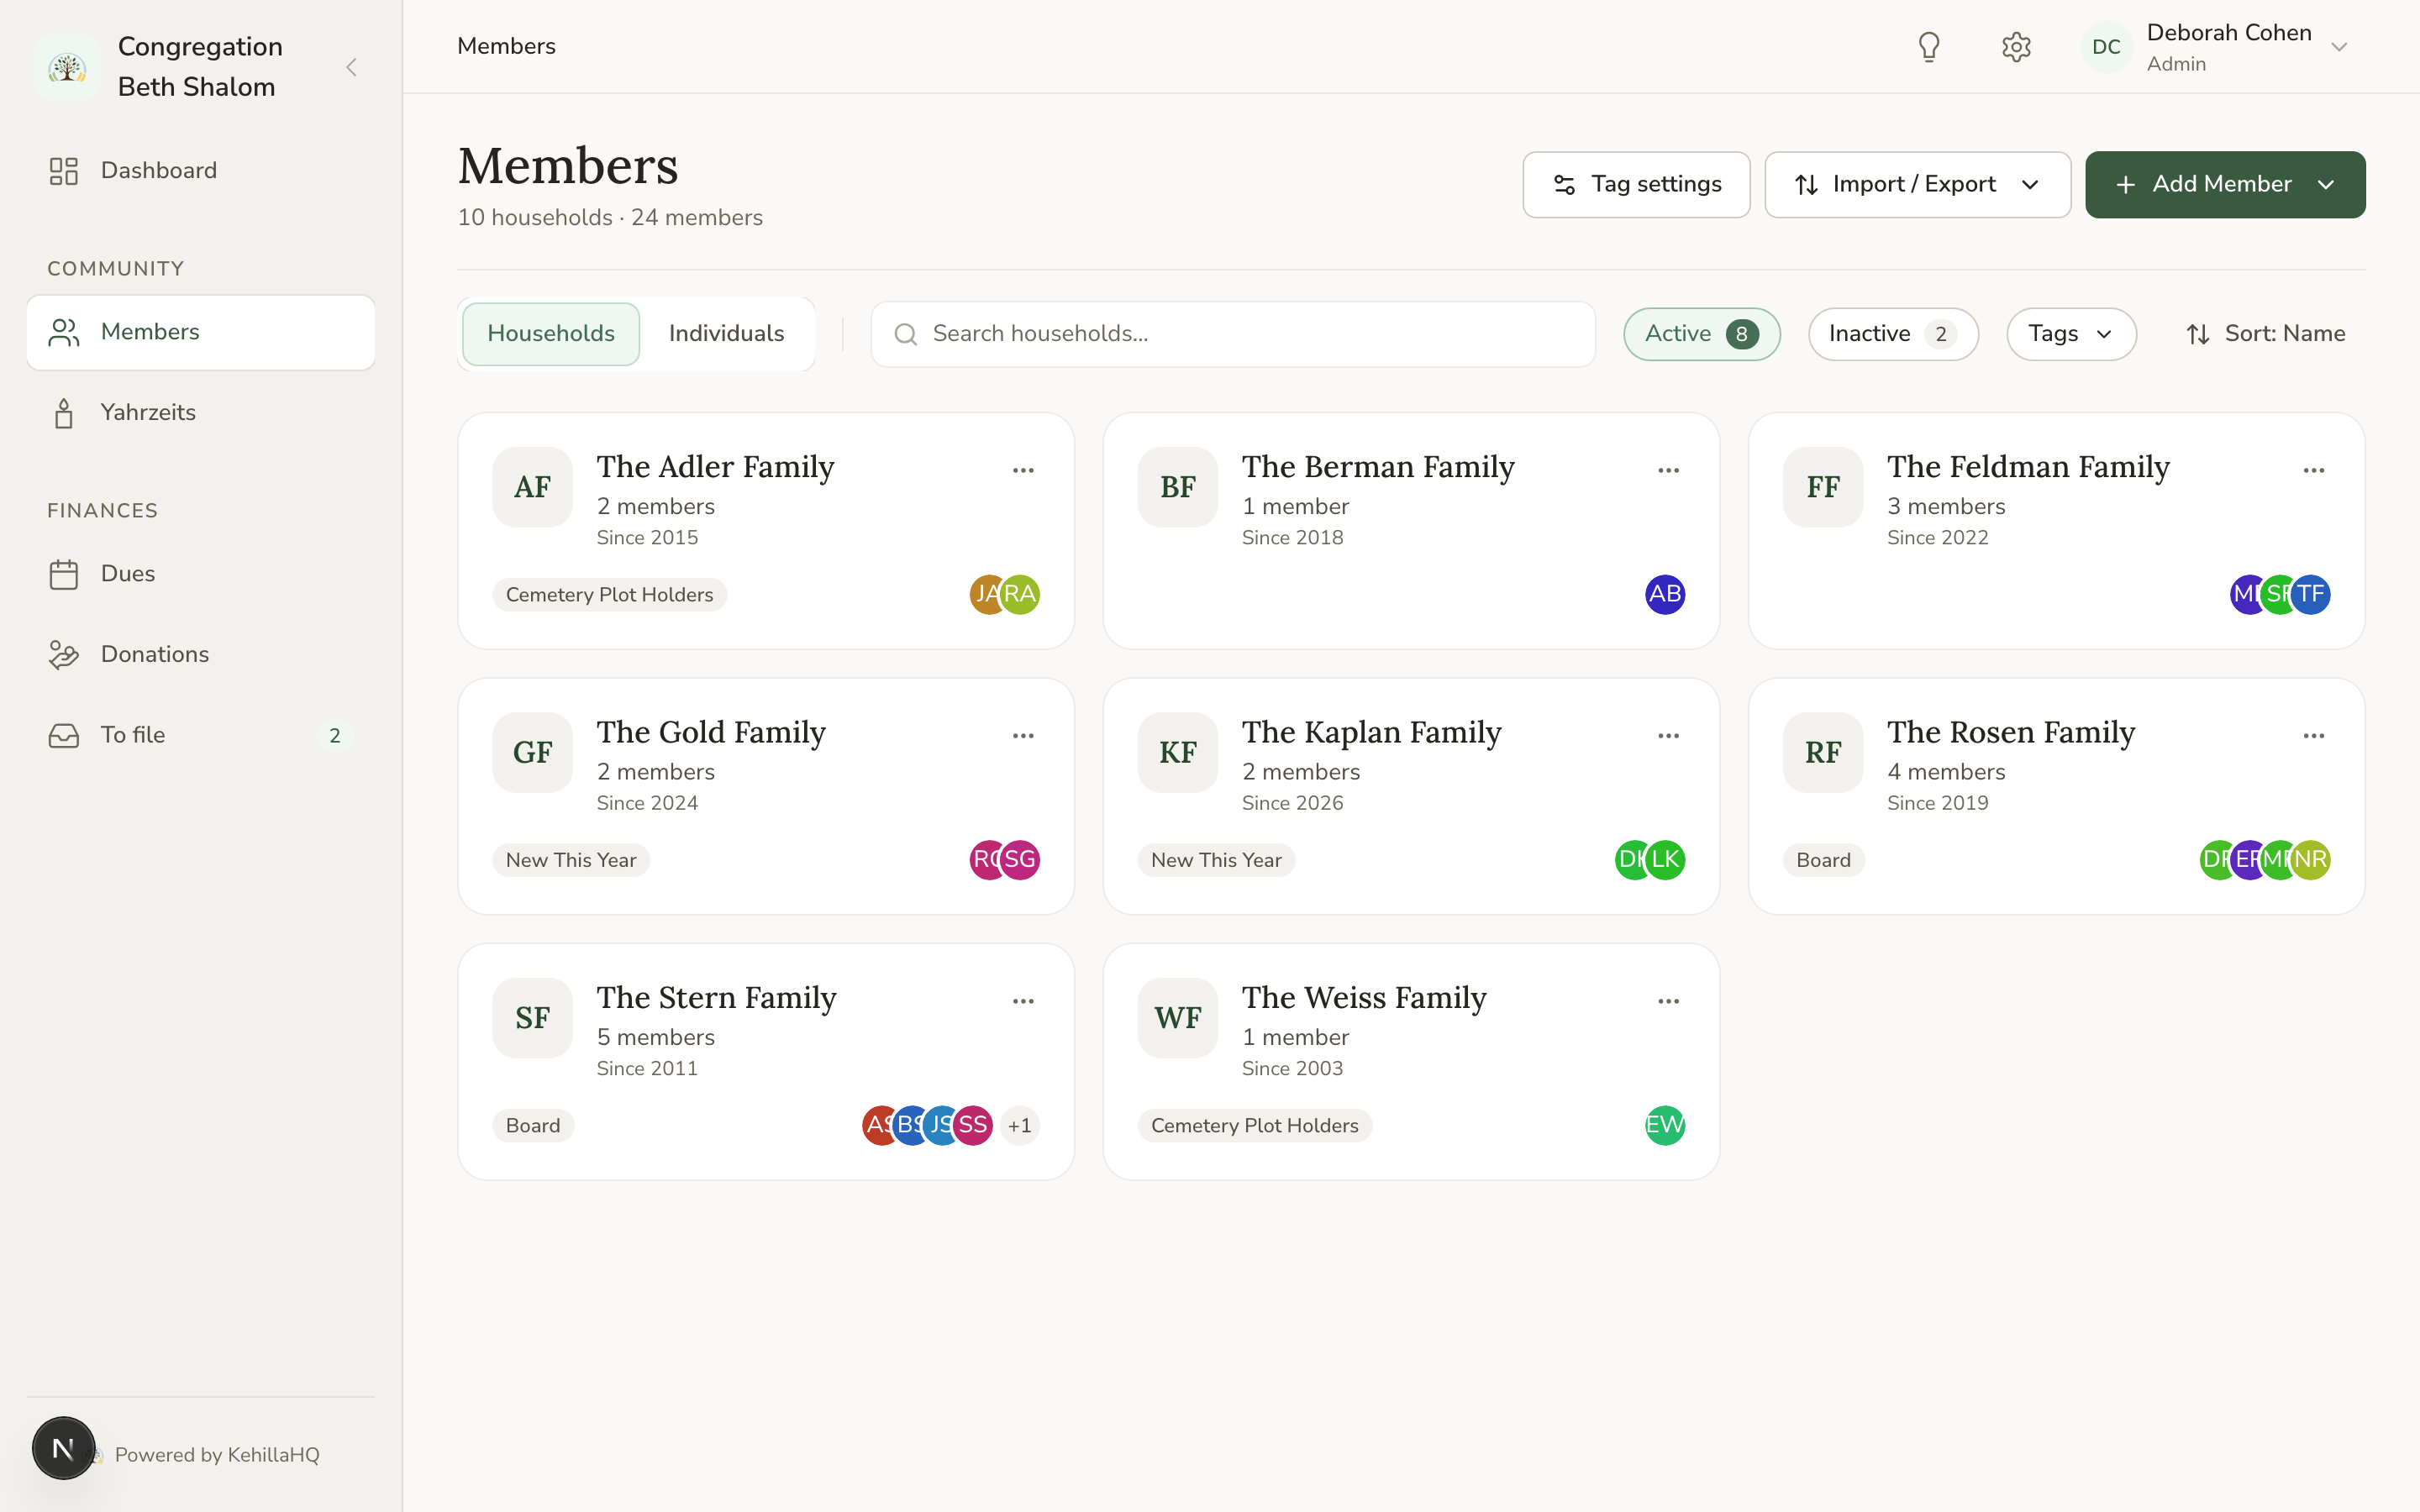Click the WF initials tile
The width and height of the screenshot is (2420, 1512).
click(1178, 1018)
